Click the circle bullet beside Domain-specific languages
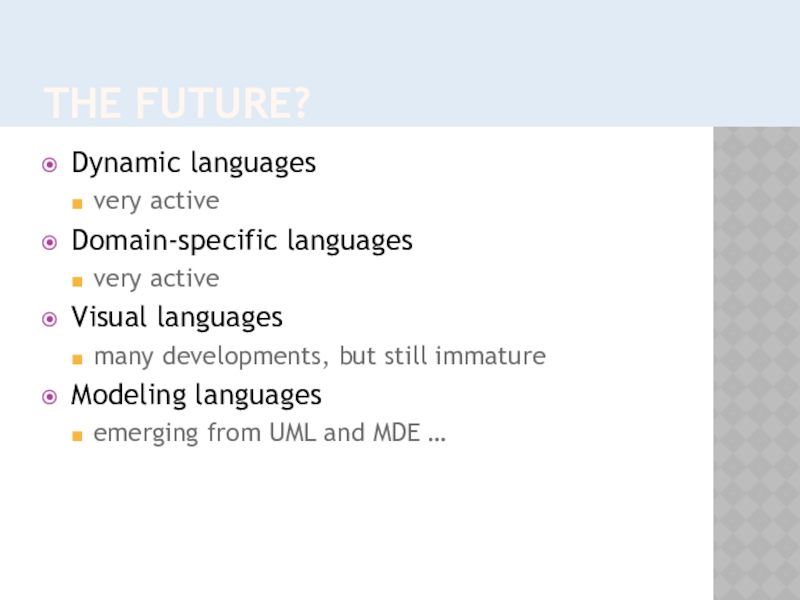The image size is (800, 600). pyautogui.click(x=50, y=242)
